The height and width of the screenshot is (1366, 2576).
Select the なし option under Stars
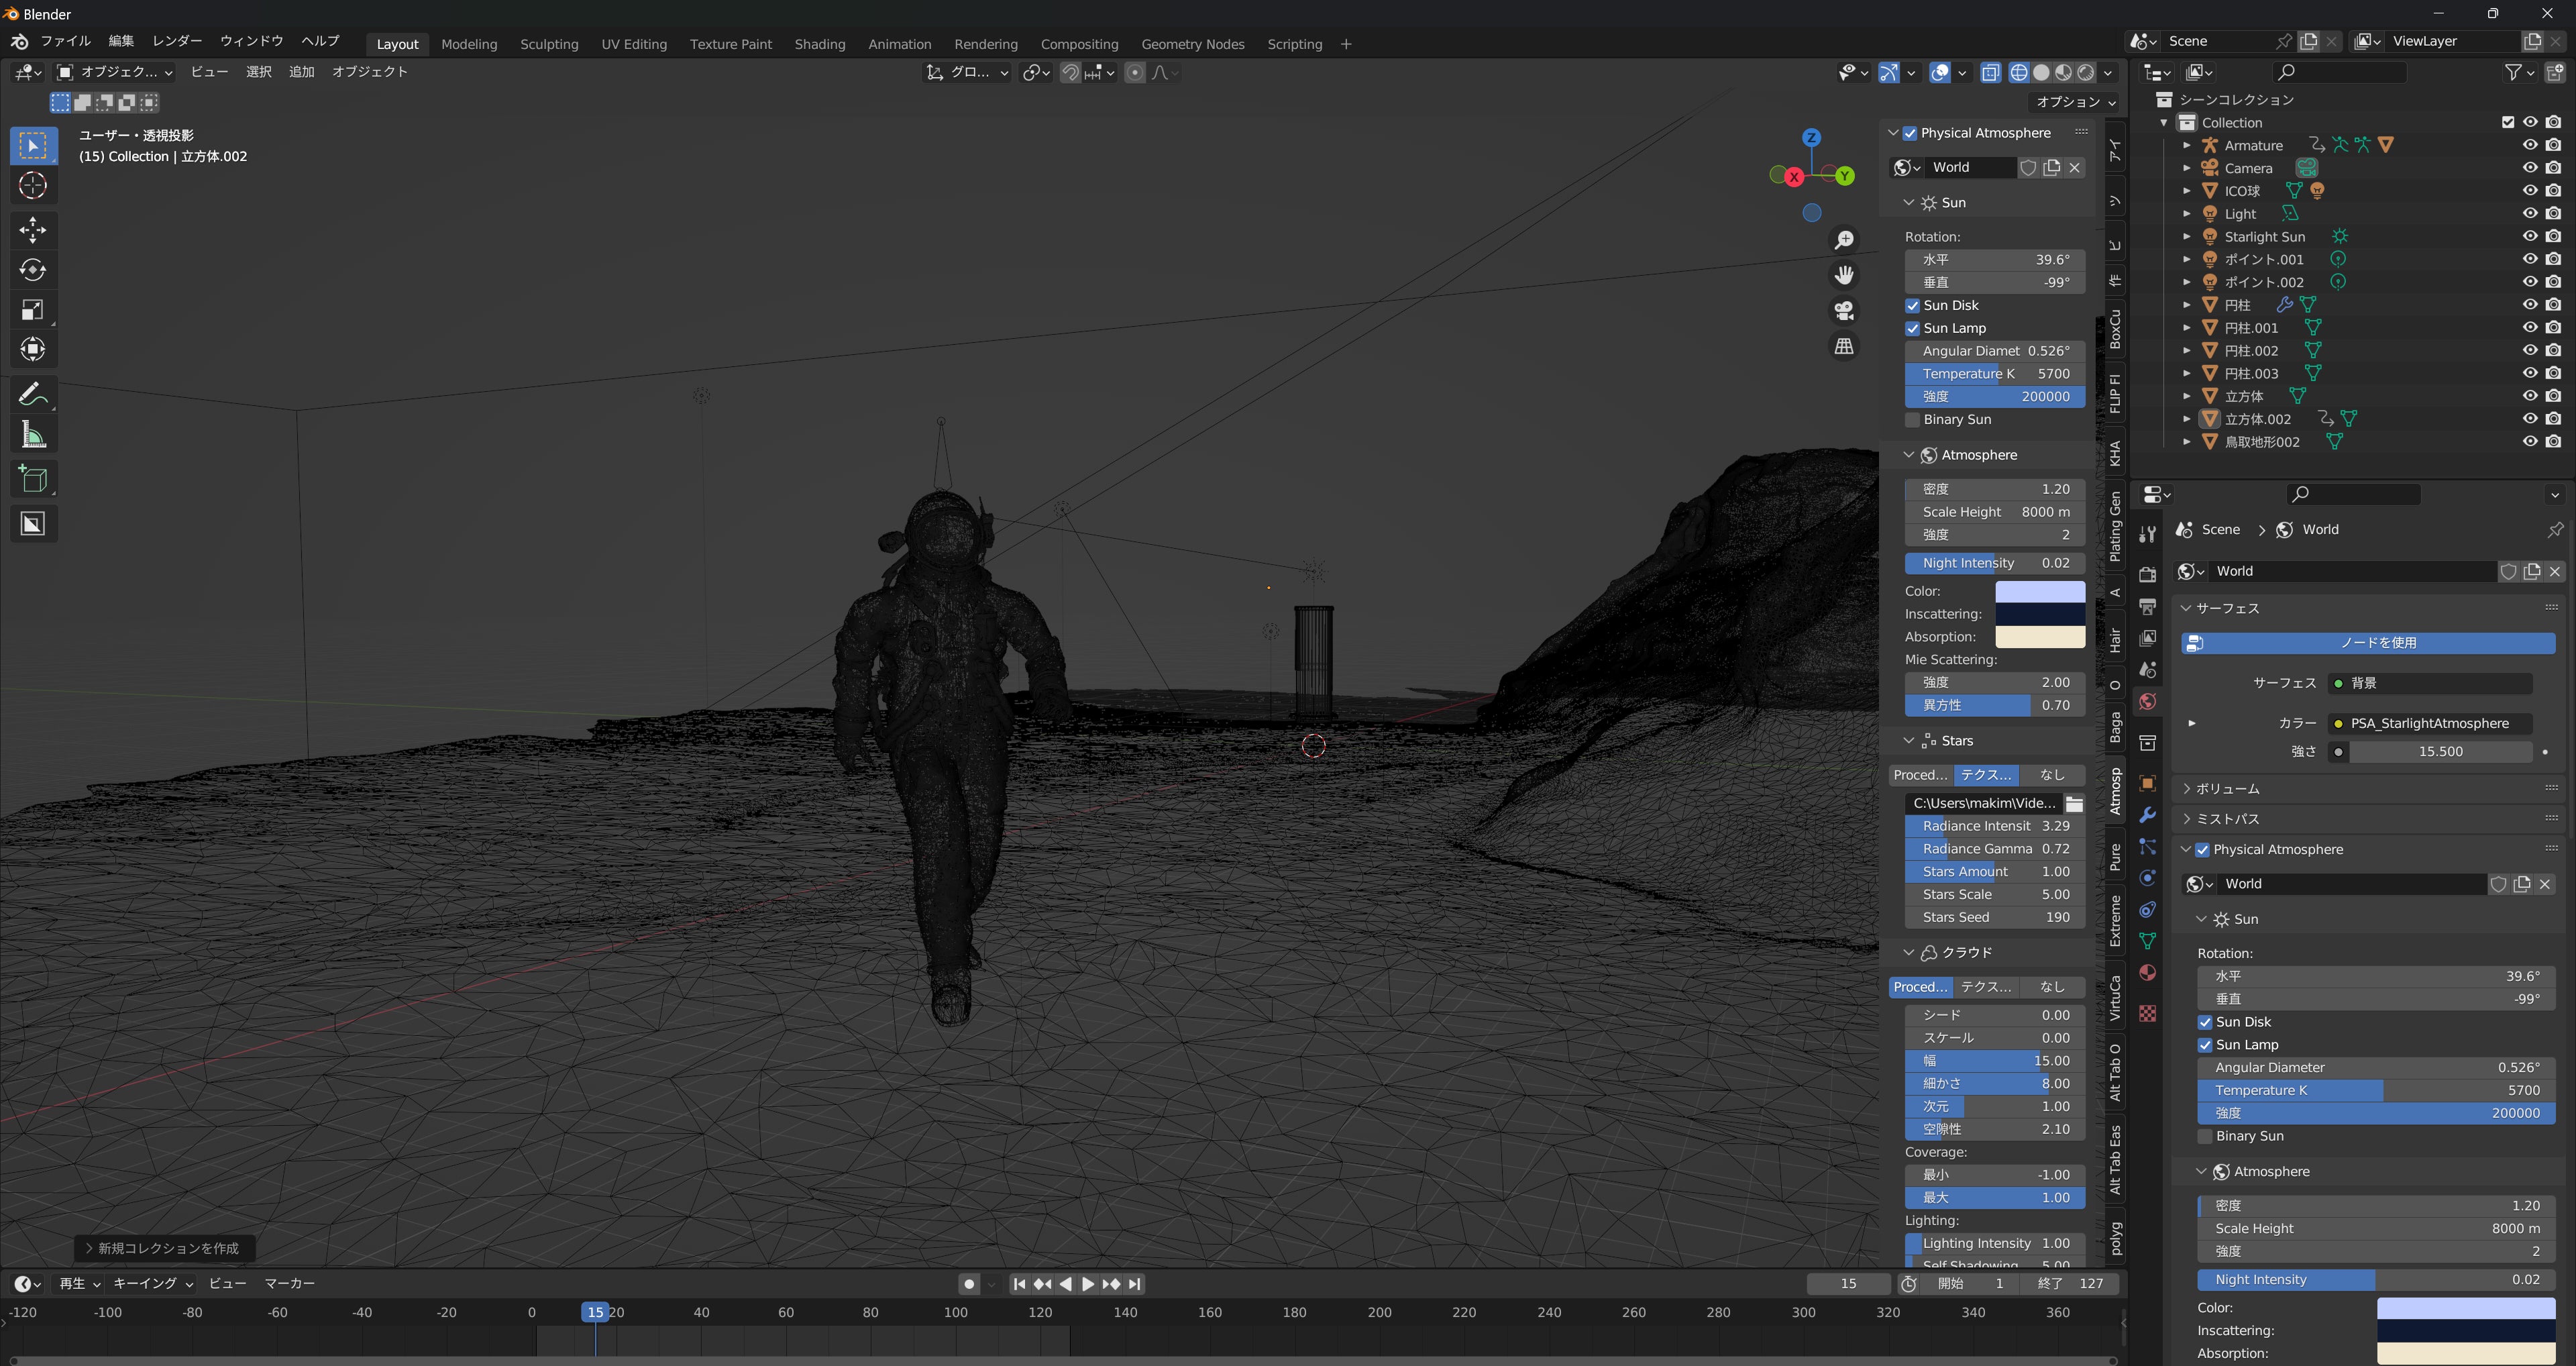click(x=2052, y=775)
